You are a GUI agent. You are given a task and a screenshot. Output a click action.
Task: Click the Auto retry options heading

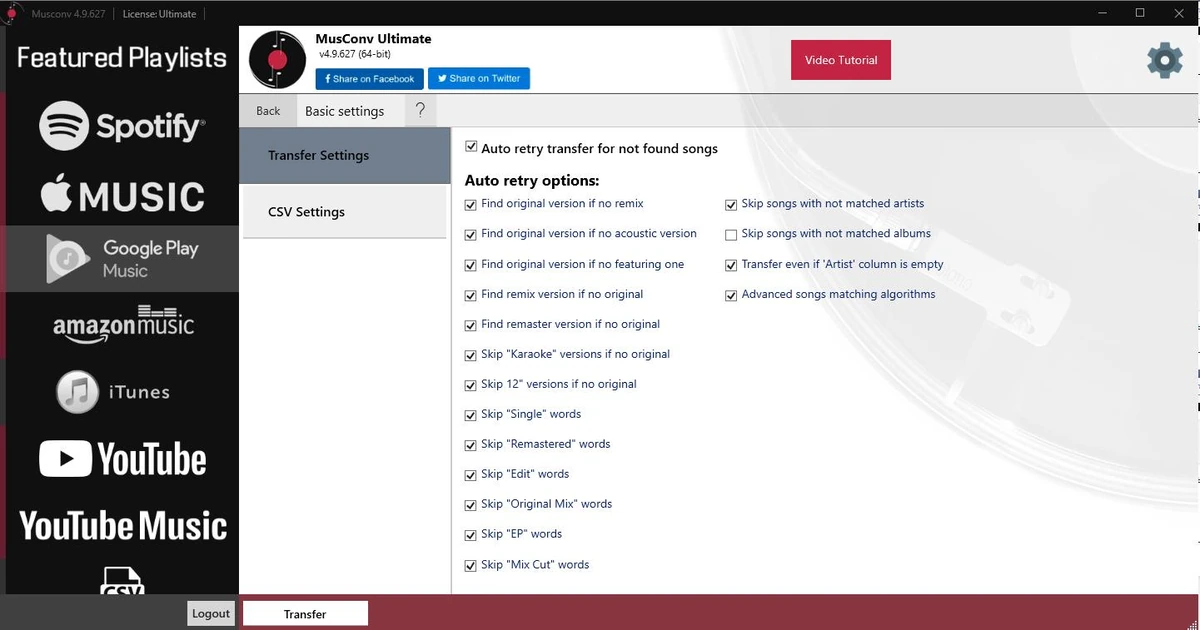pyautogui.click(x=532, y=181)
